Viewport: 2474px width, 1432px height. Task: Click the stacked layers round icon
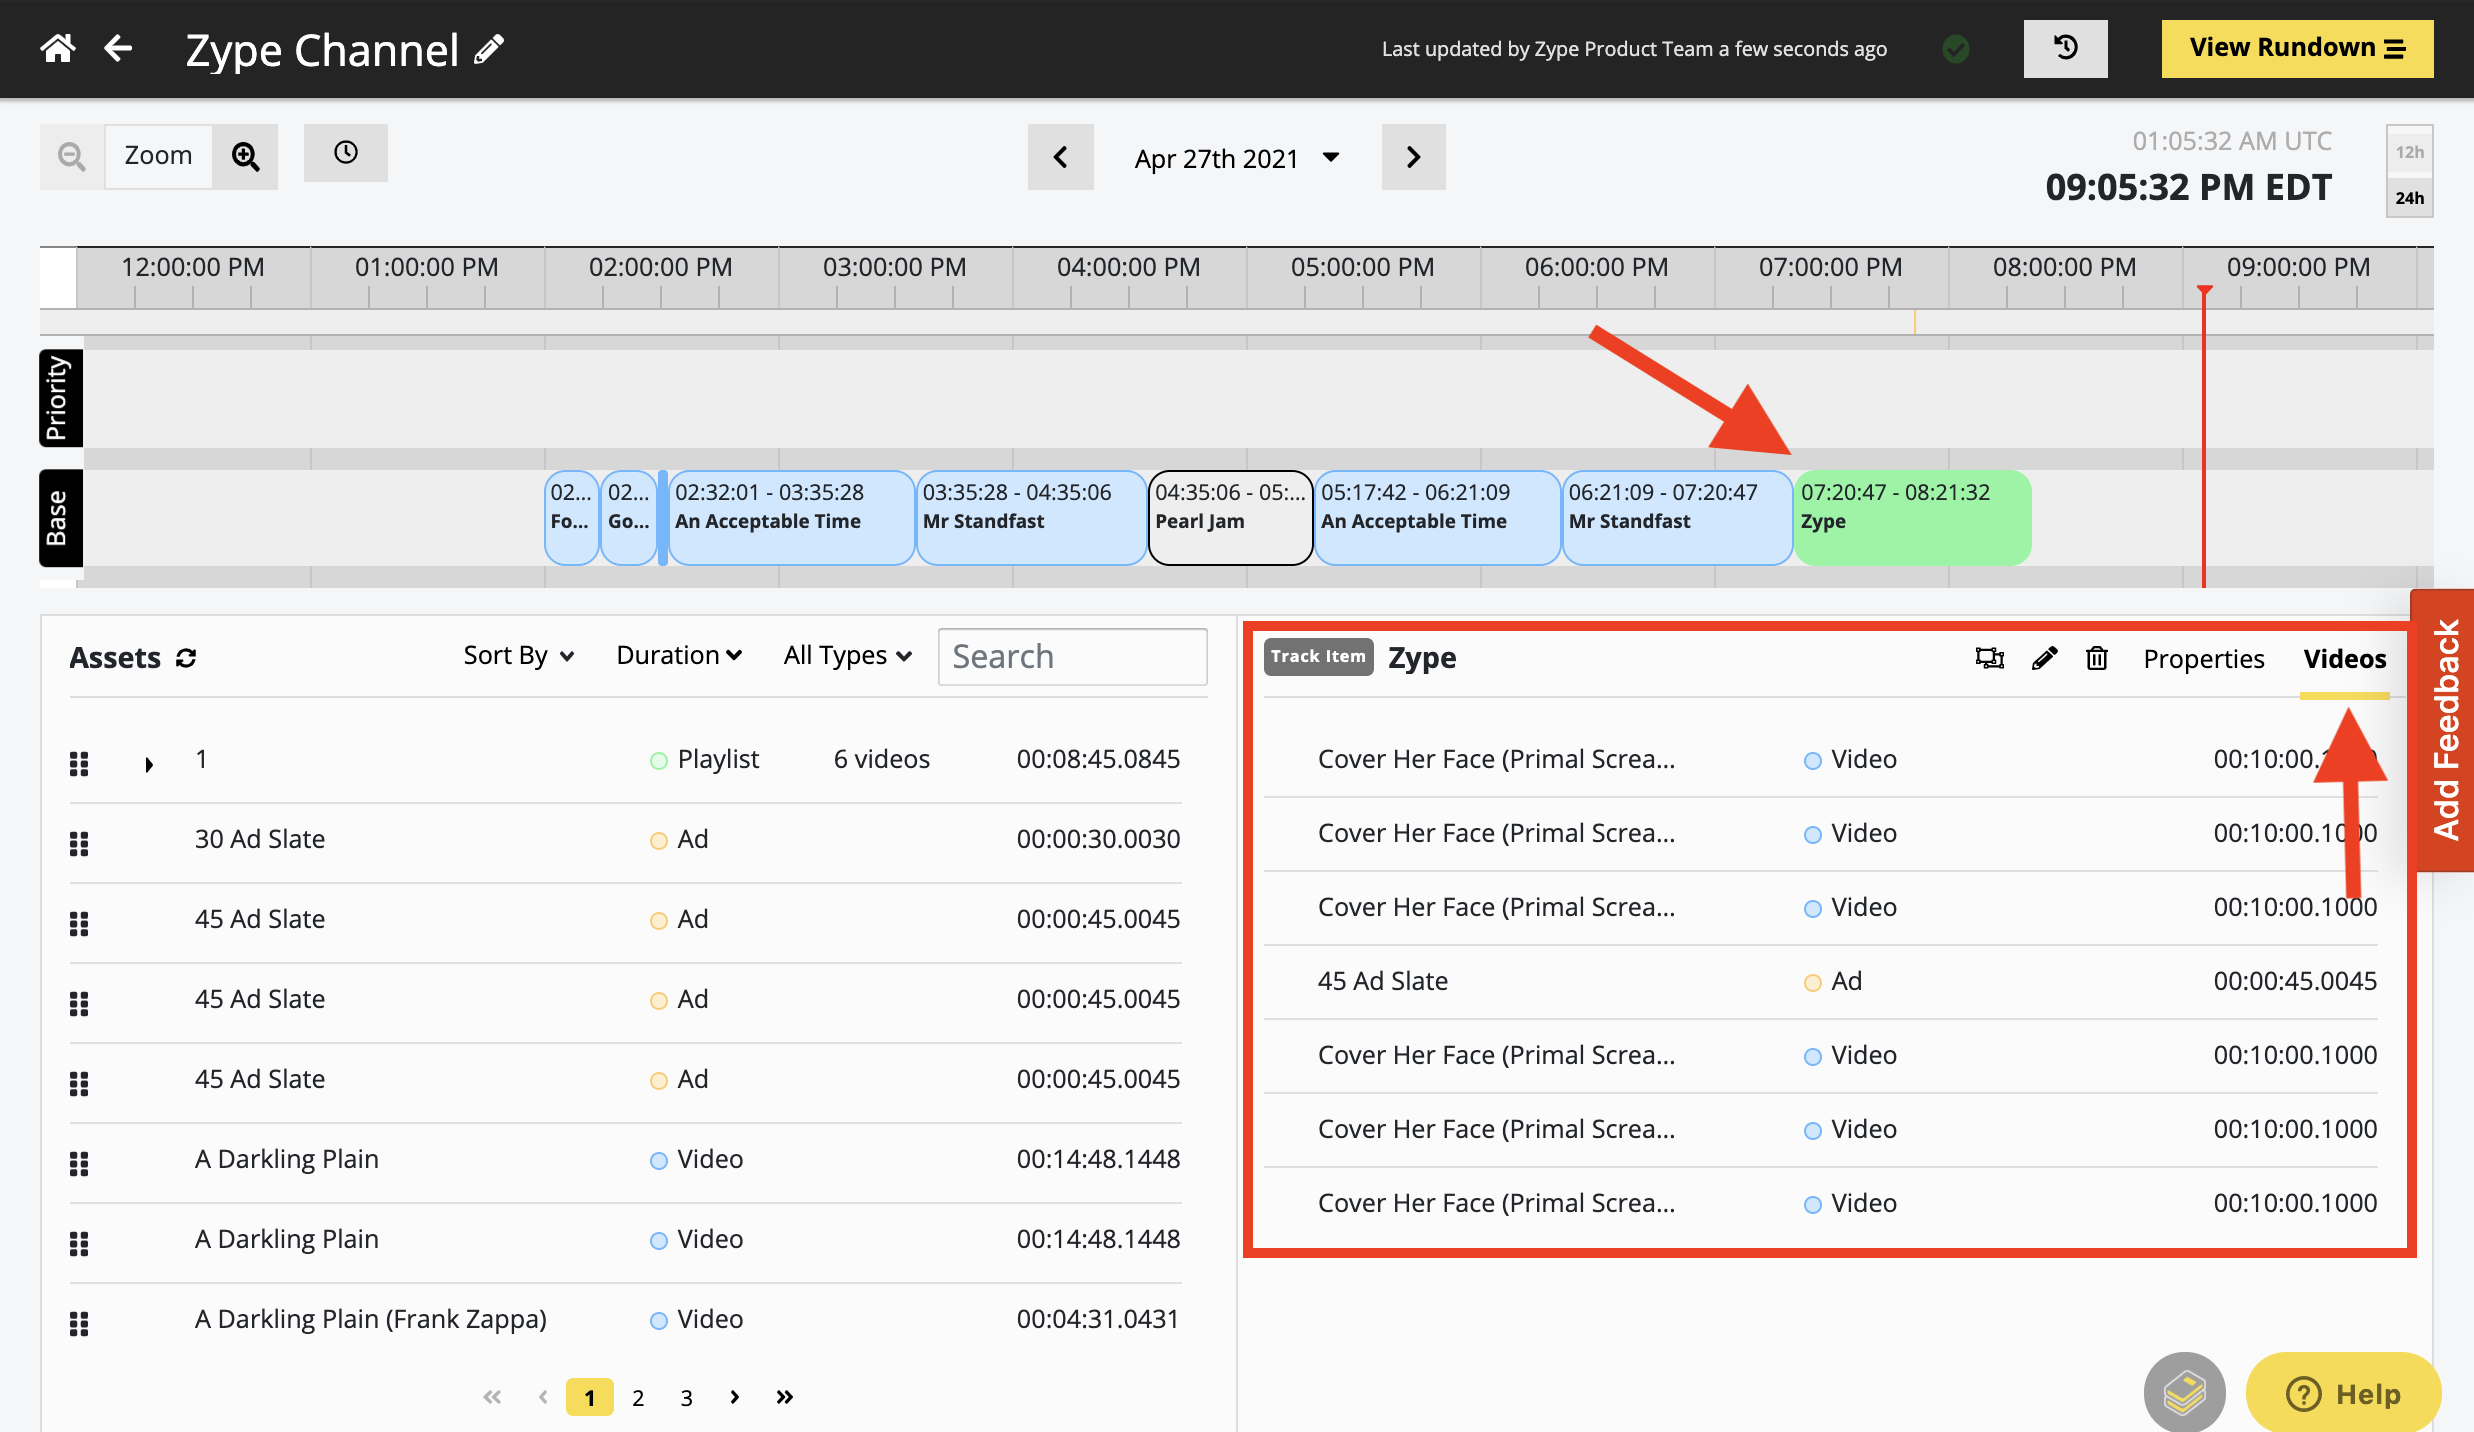[2184, 1393]
